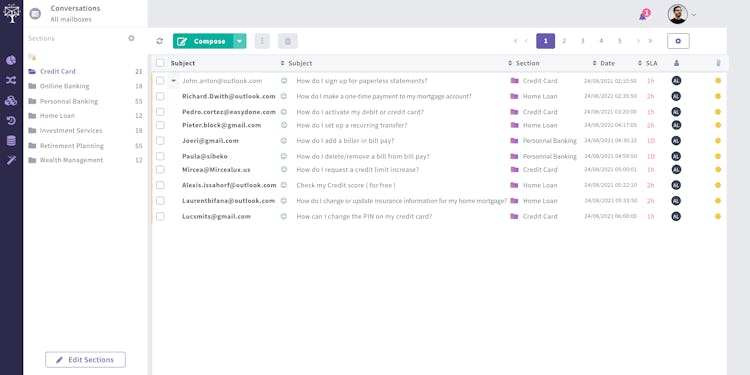This screenshot has width=750, height=375.
Task: Click the refresh conversations icon
Action: click(x=160, y=41)
